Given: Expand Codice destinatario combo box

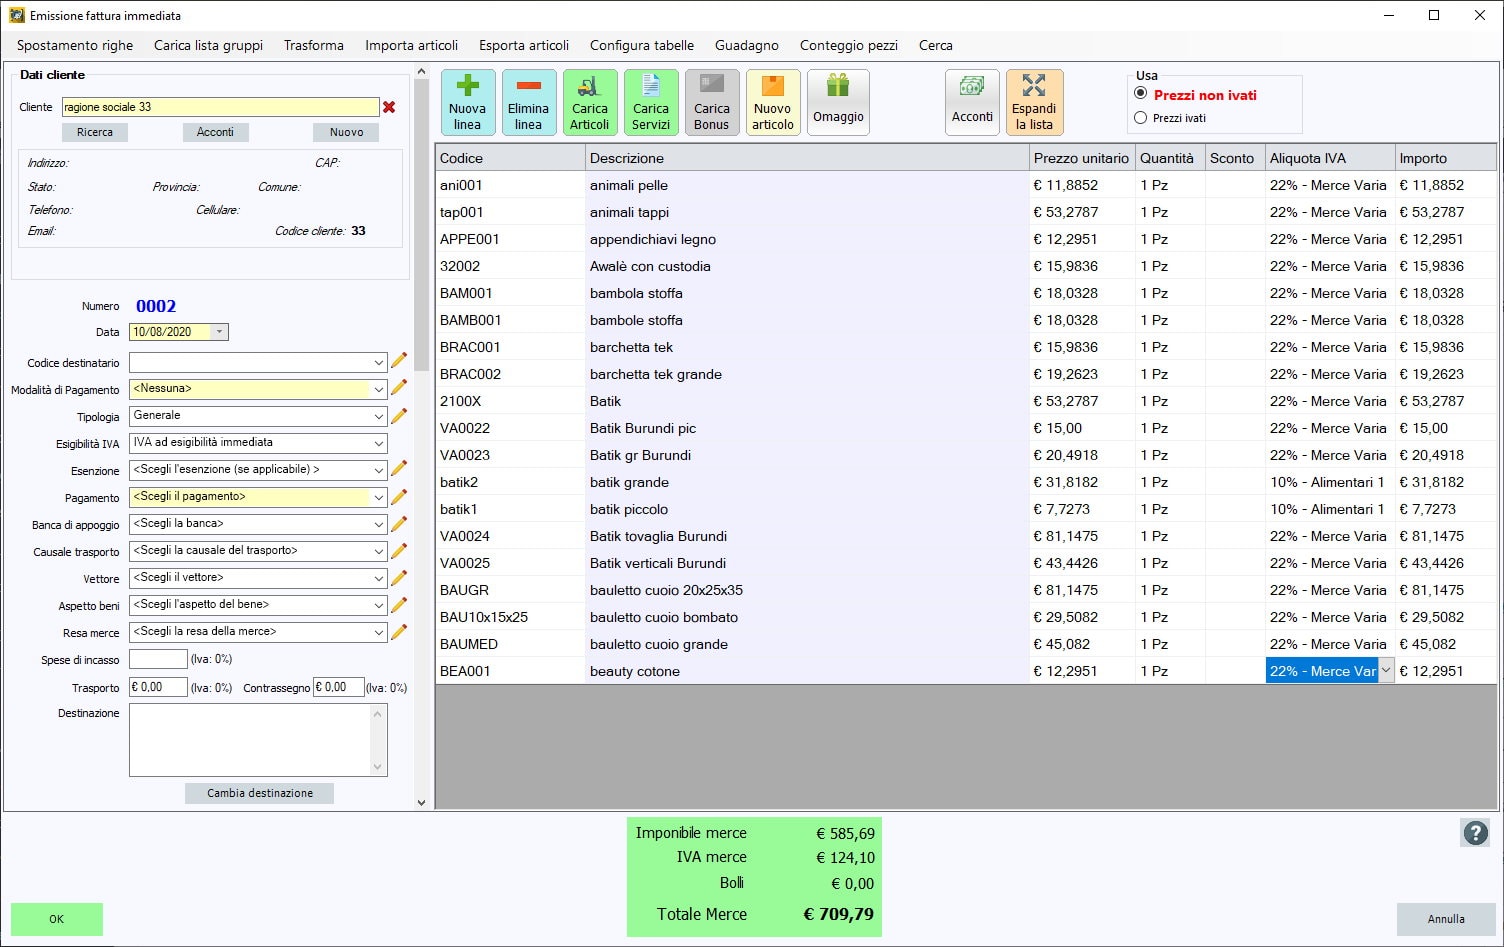Looking at the screenshot, I should point(379,362).
